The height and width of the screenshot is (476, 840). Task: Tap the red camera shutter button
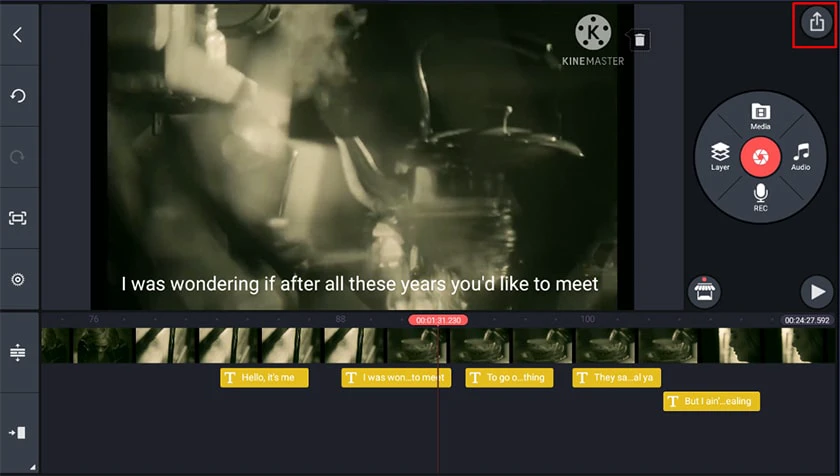tap(760, 156)
